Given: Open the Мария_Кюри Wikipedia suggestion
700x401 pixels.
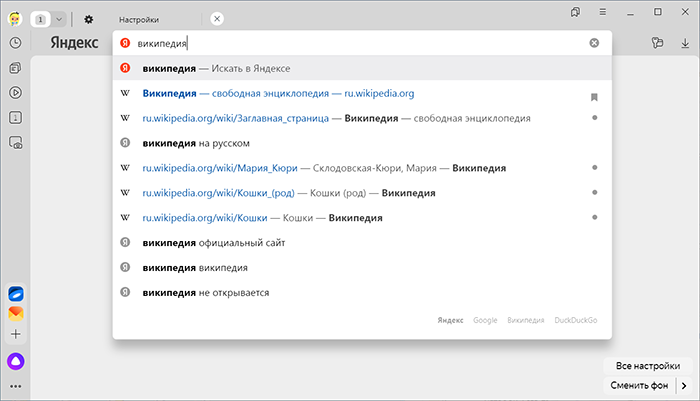Looking at the screenshot, I should (x=362, y=168).
